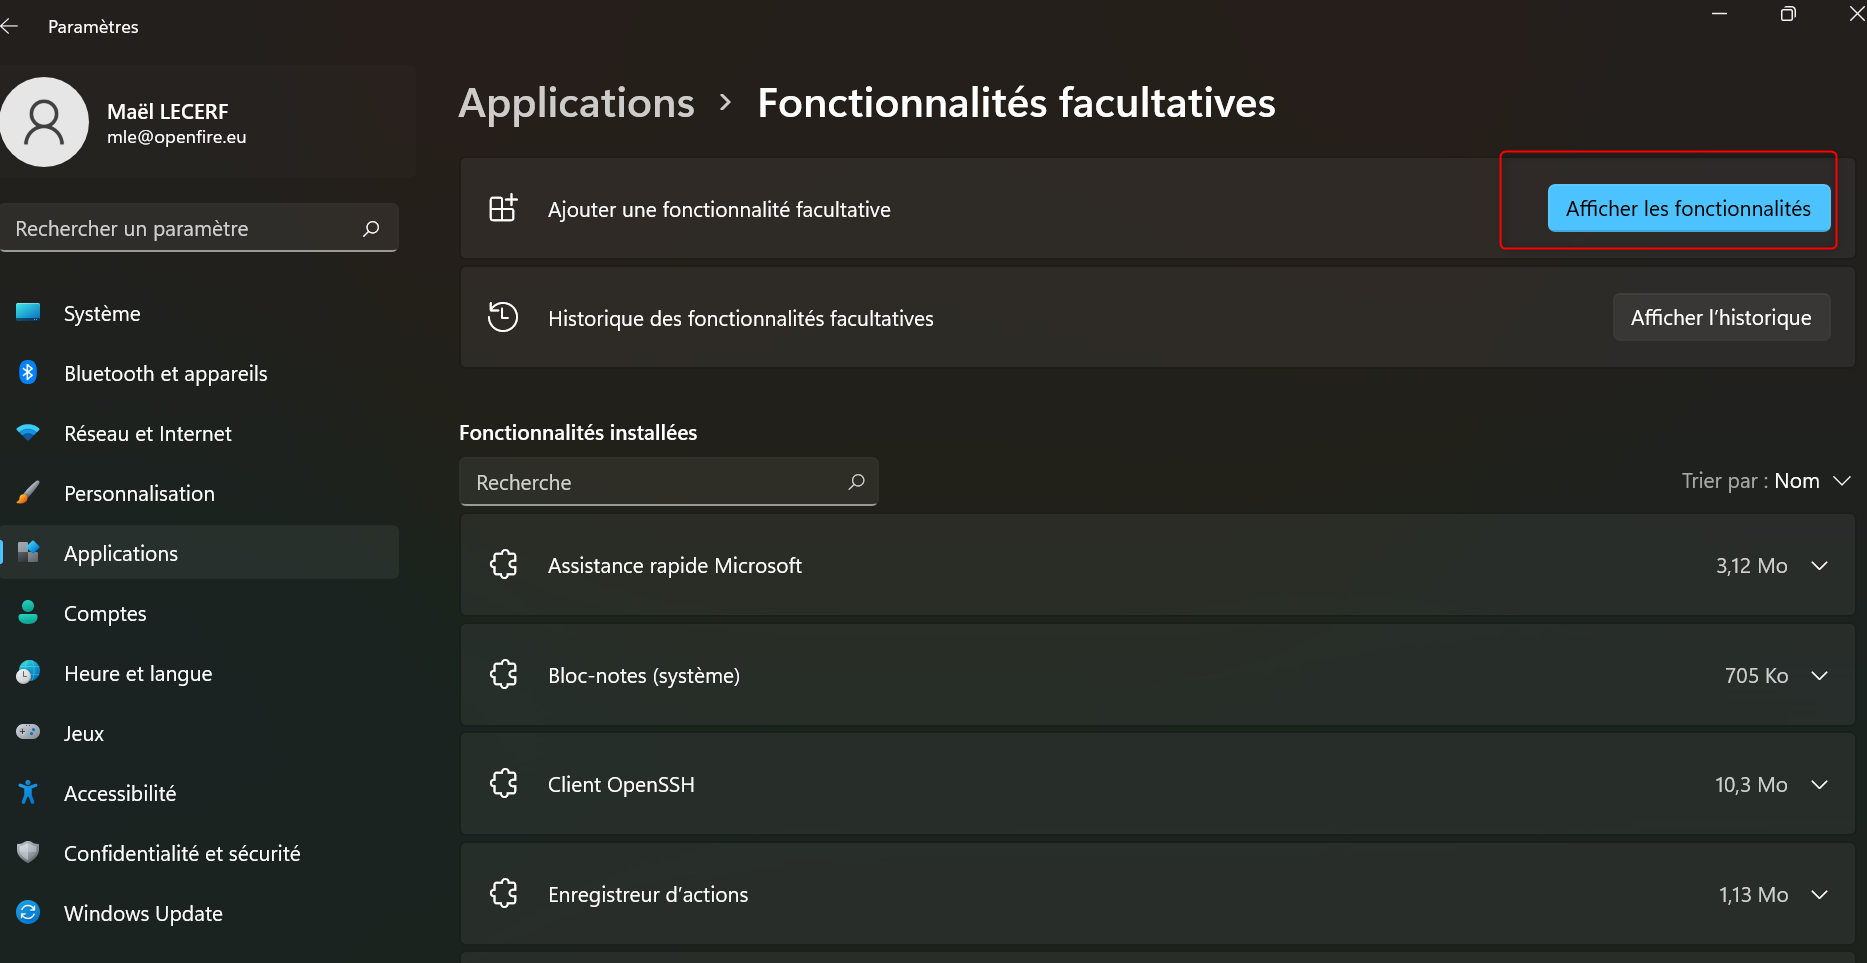Click puzzle icon of Bloc-notes (système)
Viewport: 1867px width, 963px height.
[x=504, y=675]
